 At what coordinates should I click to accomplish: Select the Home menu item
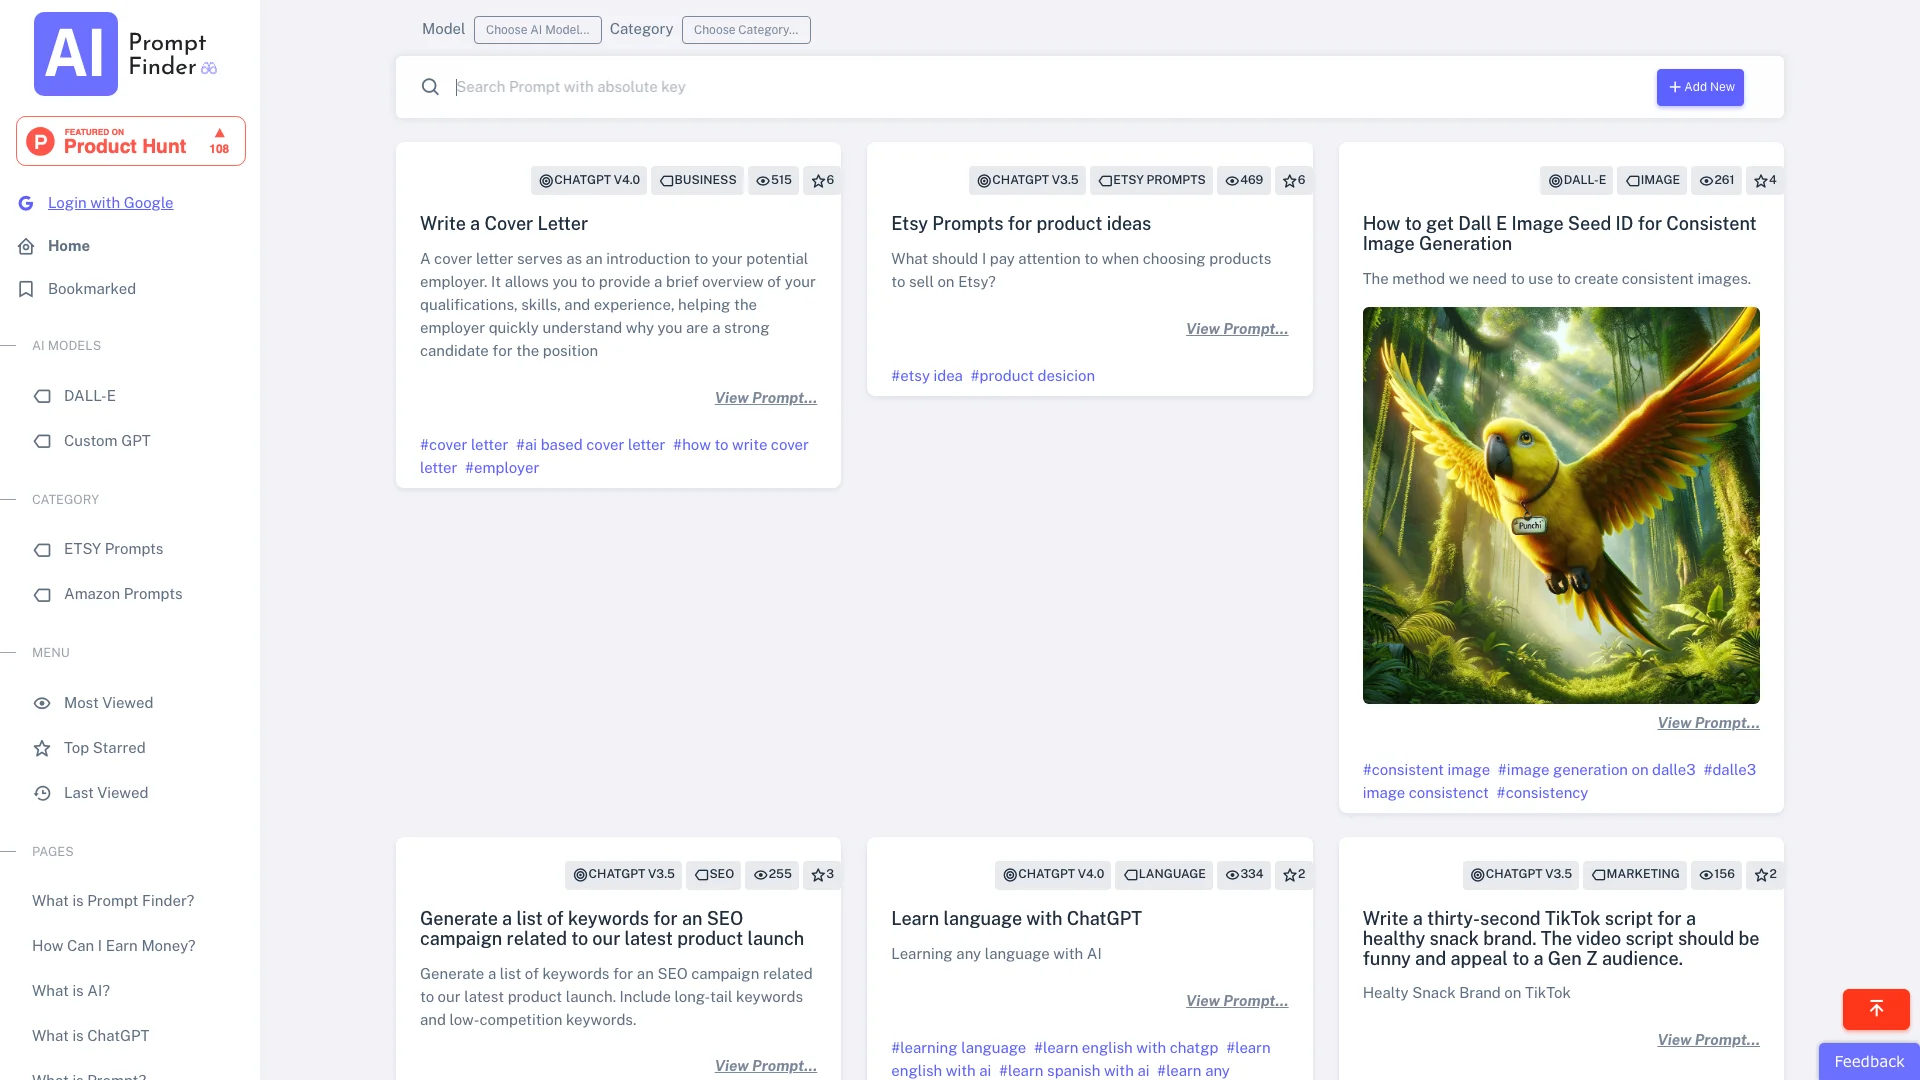coord(69,245)
